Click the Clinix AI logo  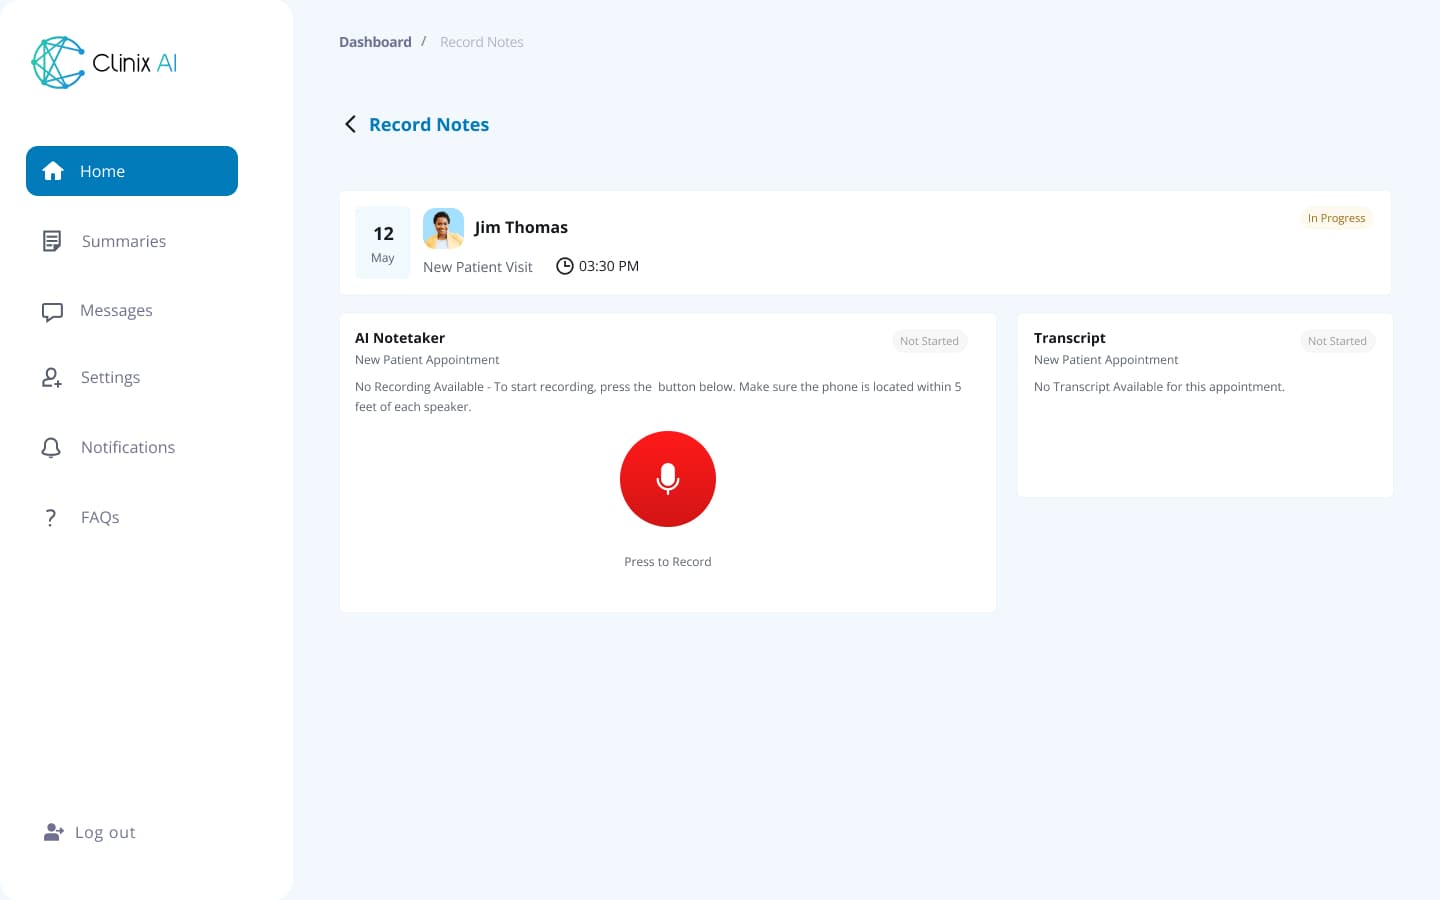[104, 63]
